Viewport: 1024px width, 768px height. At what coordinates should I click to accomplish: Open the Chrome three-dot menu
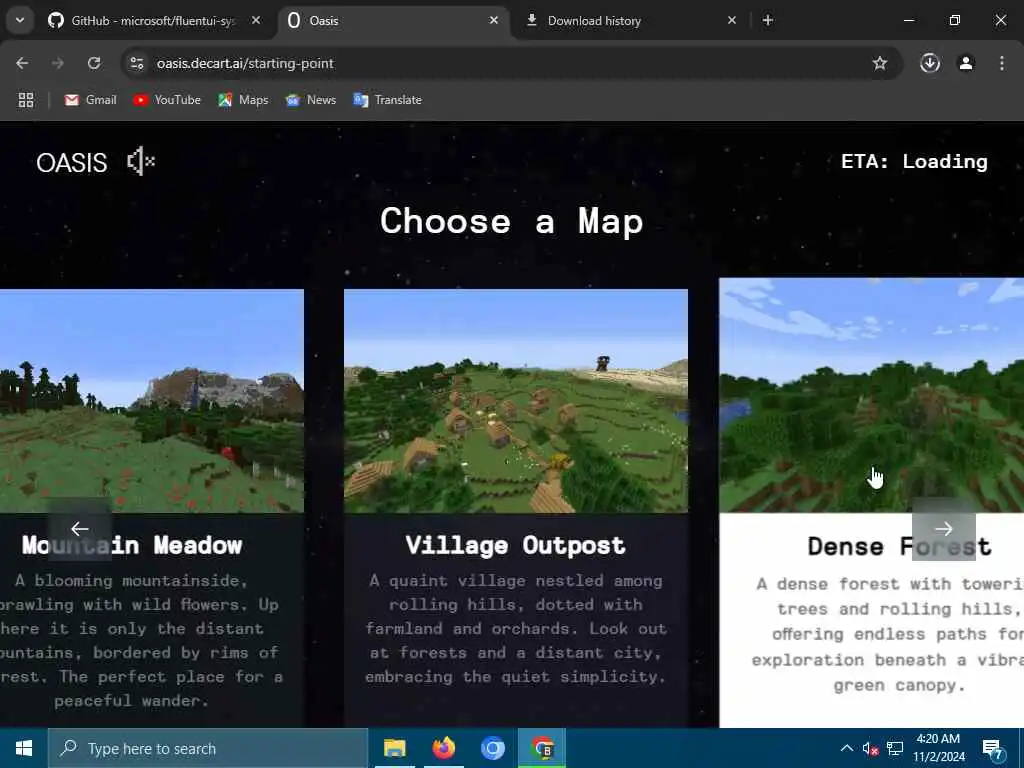(1002, 63)
